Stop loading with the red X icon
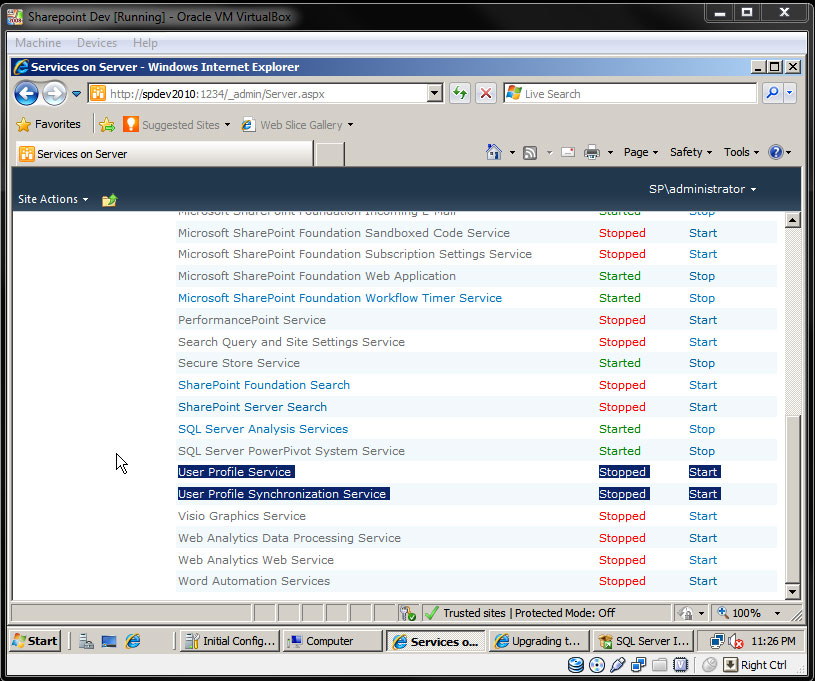This screenshot has width=815, height=681. tap(485, 94)
